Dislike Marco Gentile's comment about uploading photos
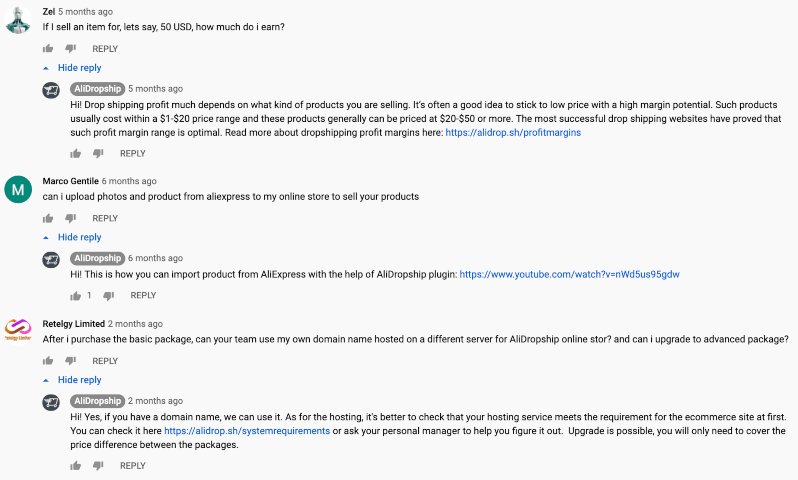 pos(70,218)
